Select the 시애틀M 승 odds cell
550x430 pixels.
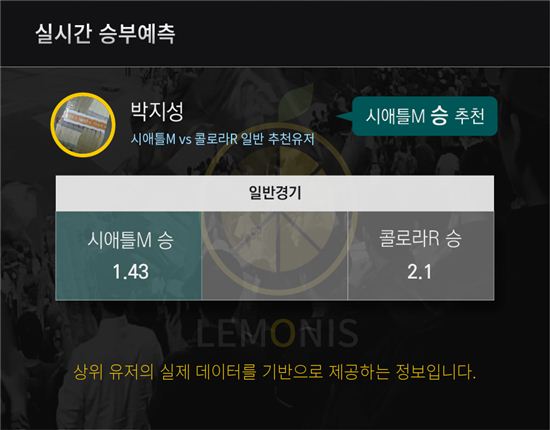click(129, 256)
